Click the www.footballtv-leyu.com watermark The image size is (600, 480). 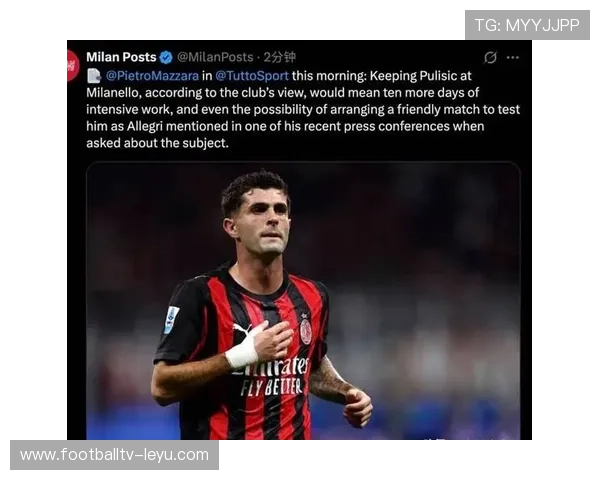coord(114,455)
